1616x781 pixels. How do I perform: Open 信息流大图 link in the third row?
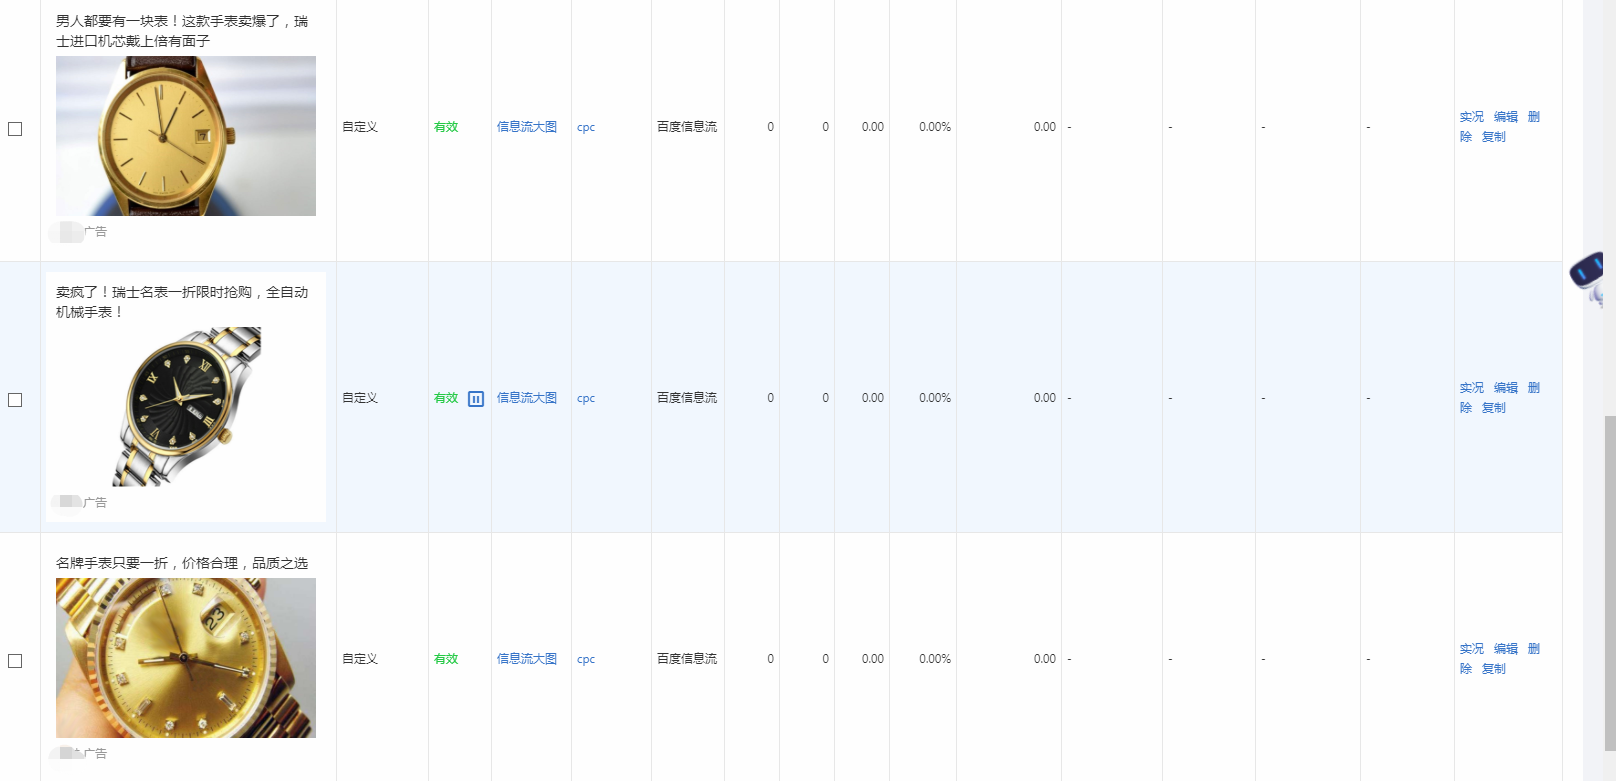[526, 659]
